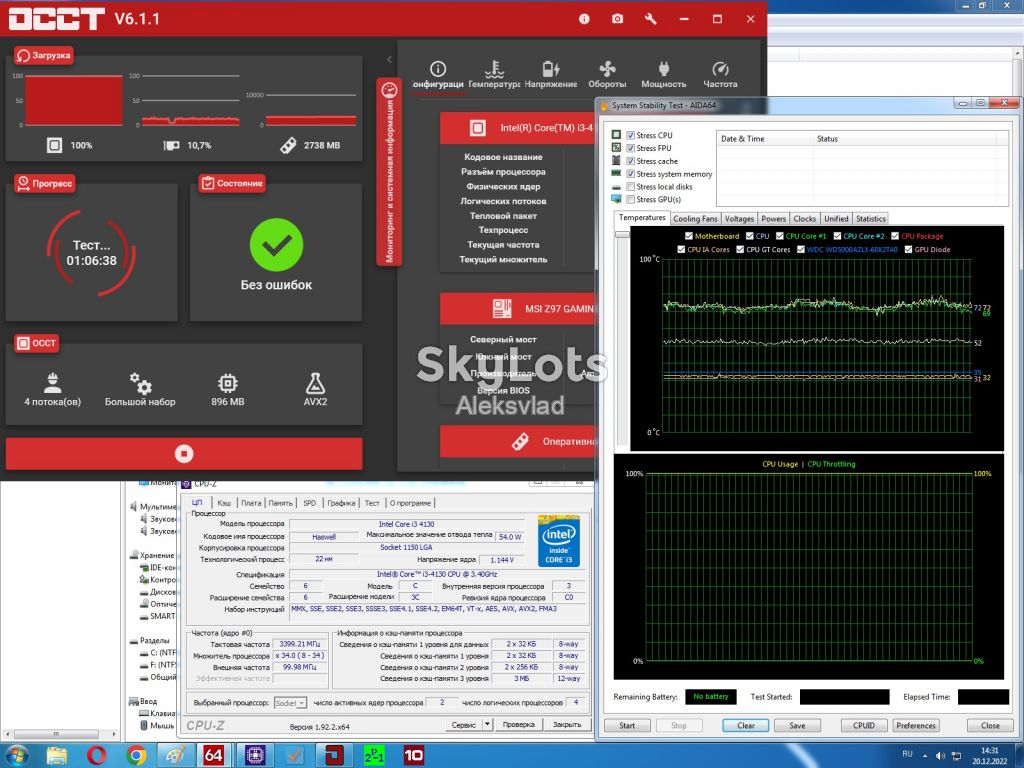Open OCCT settings wrench icon
The height and width of the screenshot is (768, 1024).
(650, 19)
